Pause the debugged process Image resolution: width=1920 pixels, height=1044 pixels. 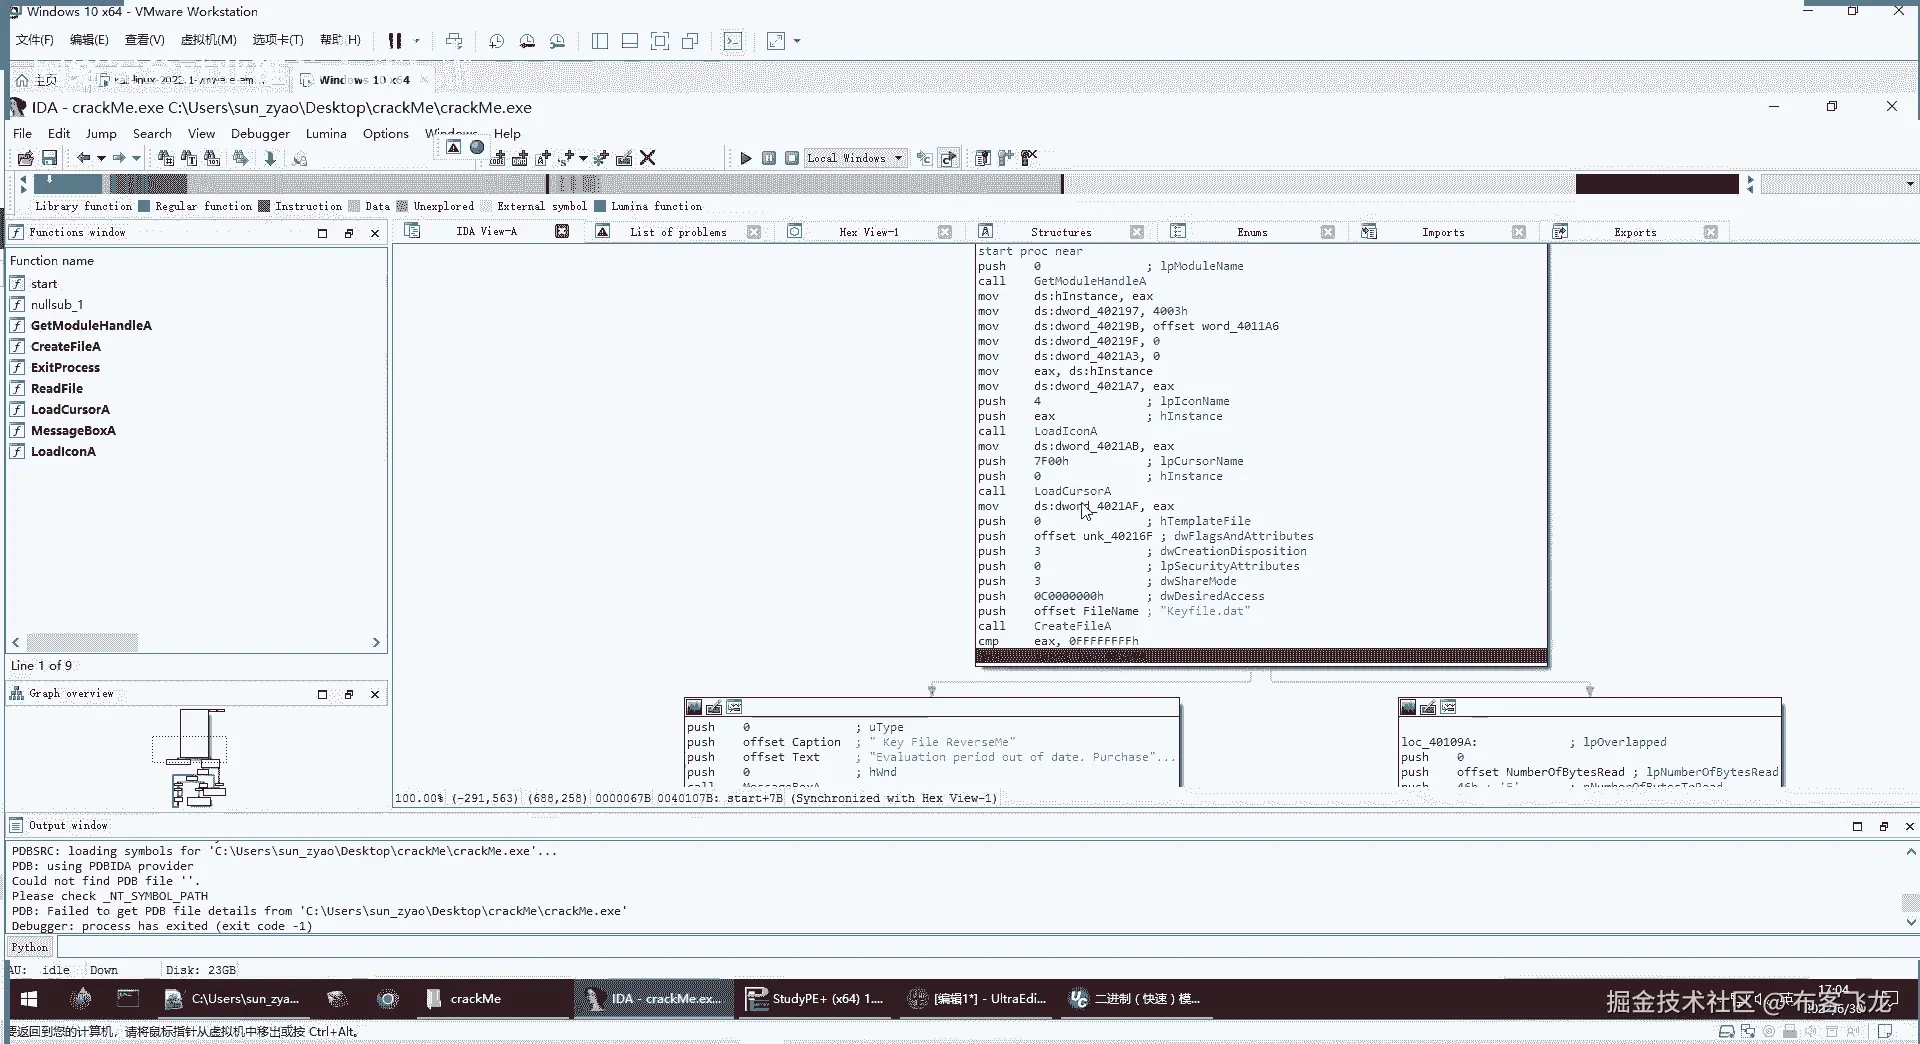[x=769, y=158]
